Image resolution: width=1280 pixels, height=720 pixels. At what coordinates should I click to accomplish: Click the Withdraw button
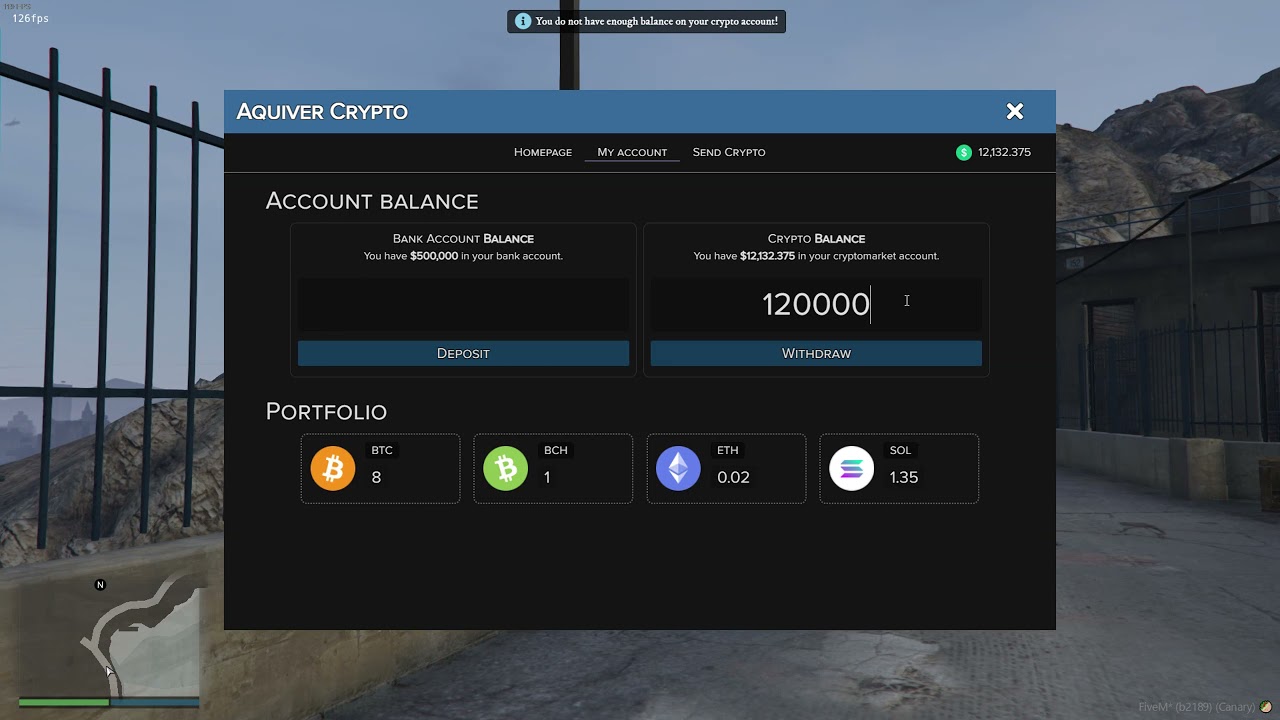point(816,353)
